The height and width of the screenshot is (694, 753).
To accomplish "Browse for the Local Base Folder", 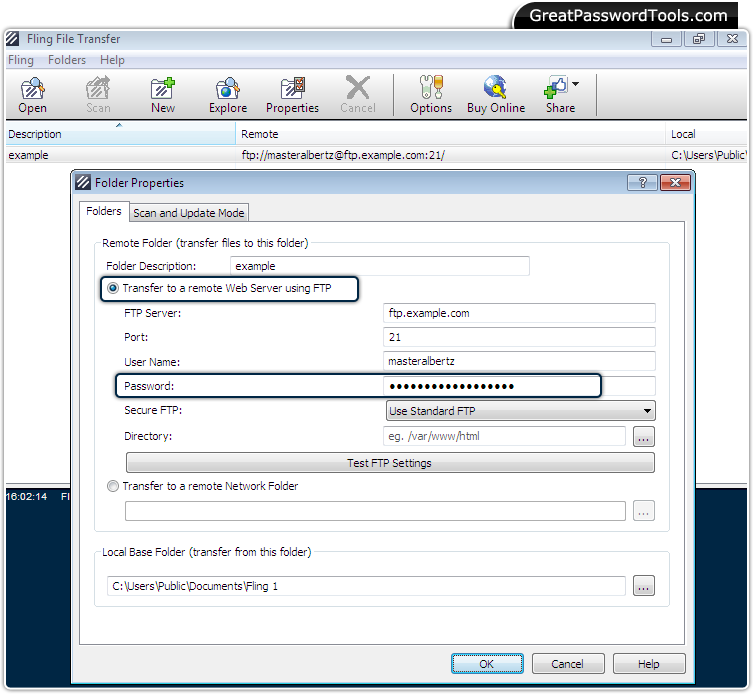I will tap(644, 586).
